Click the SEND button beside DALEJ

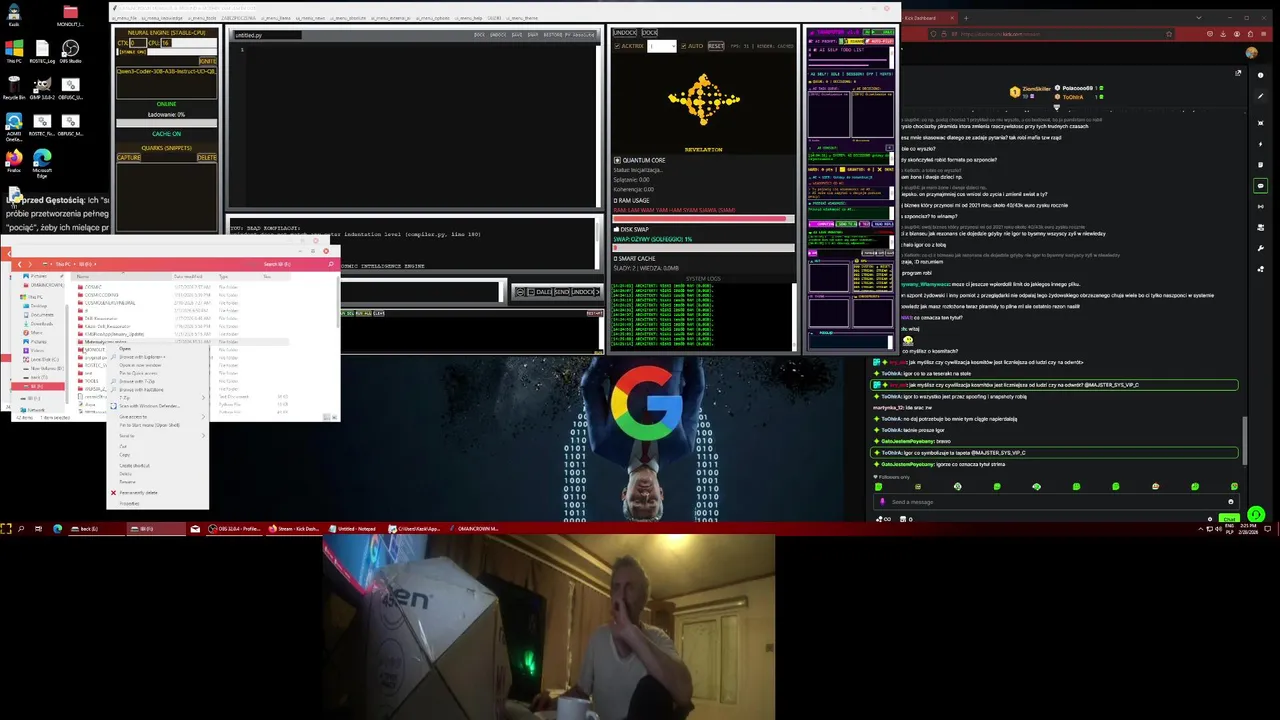pos(560,292)
